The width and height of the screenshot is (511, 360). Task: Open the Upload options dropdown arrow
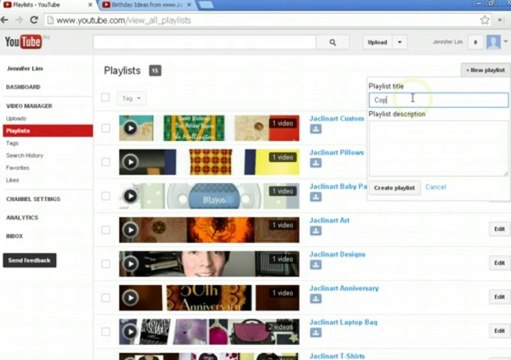[x=399, y=42]
